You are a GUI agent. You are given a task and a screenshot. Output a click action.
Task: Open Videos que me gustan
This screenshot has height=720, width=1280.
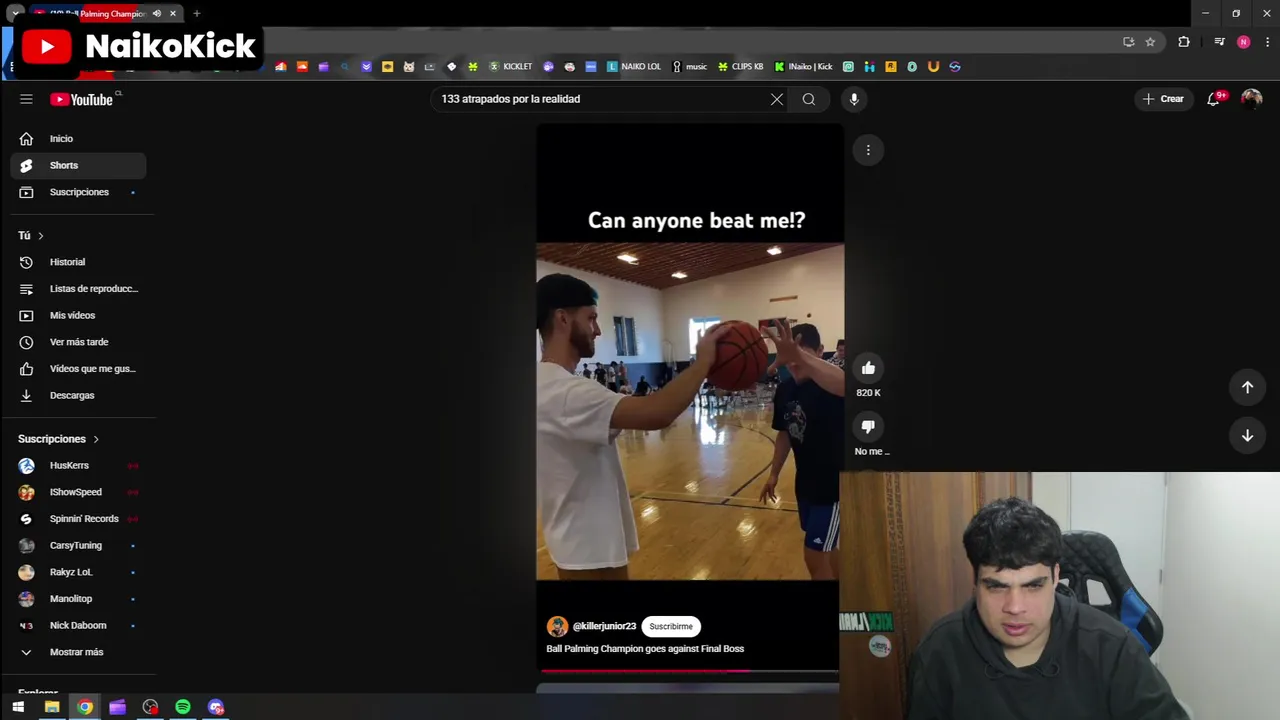coord(78,369)
